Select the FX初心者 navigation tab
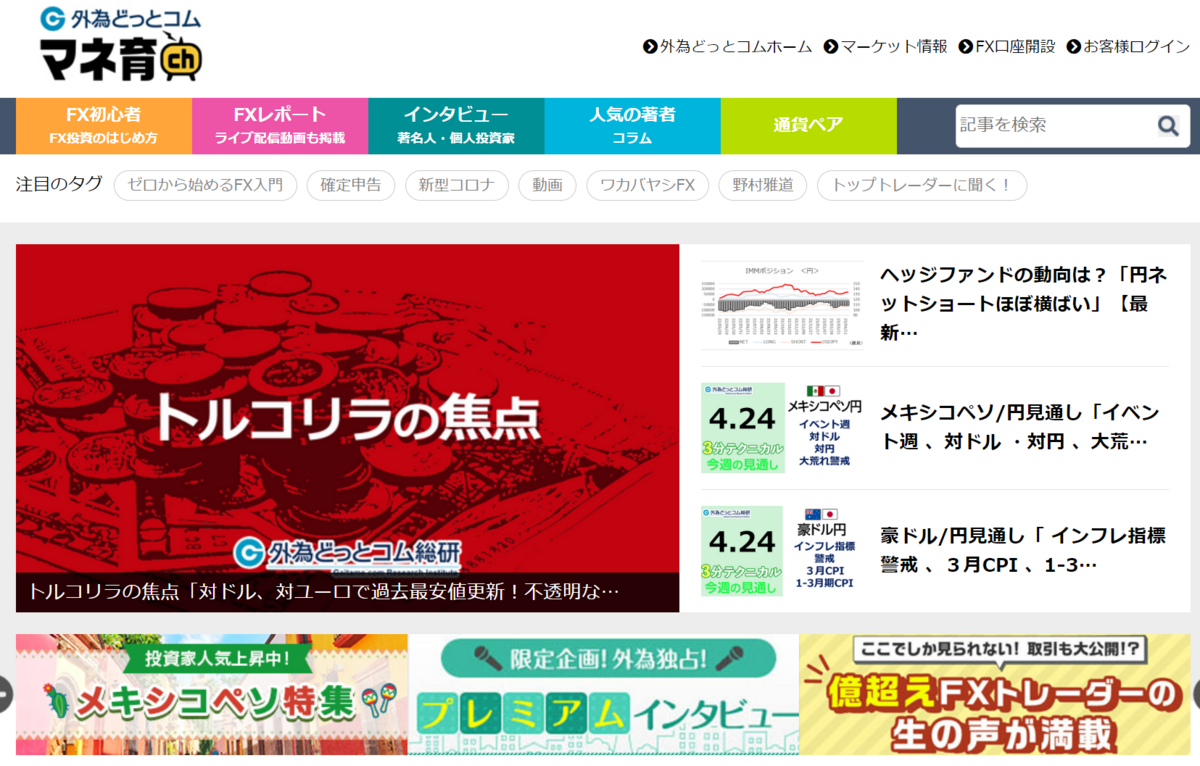 coord(104,126)
